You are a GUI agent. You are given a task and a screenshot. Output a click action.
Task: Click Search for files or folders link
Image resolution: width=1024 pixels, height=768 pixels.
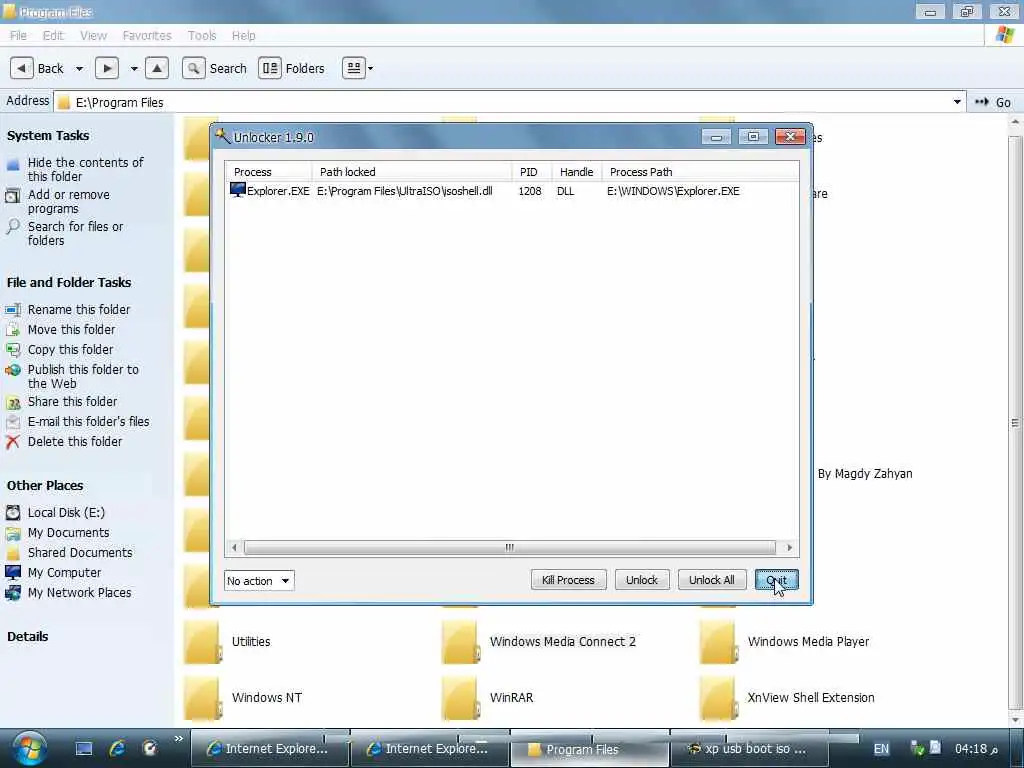click(x=75, y=233)
